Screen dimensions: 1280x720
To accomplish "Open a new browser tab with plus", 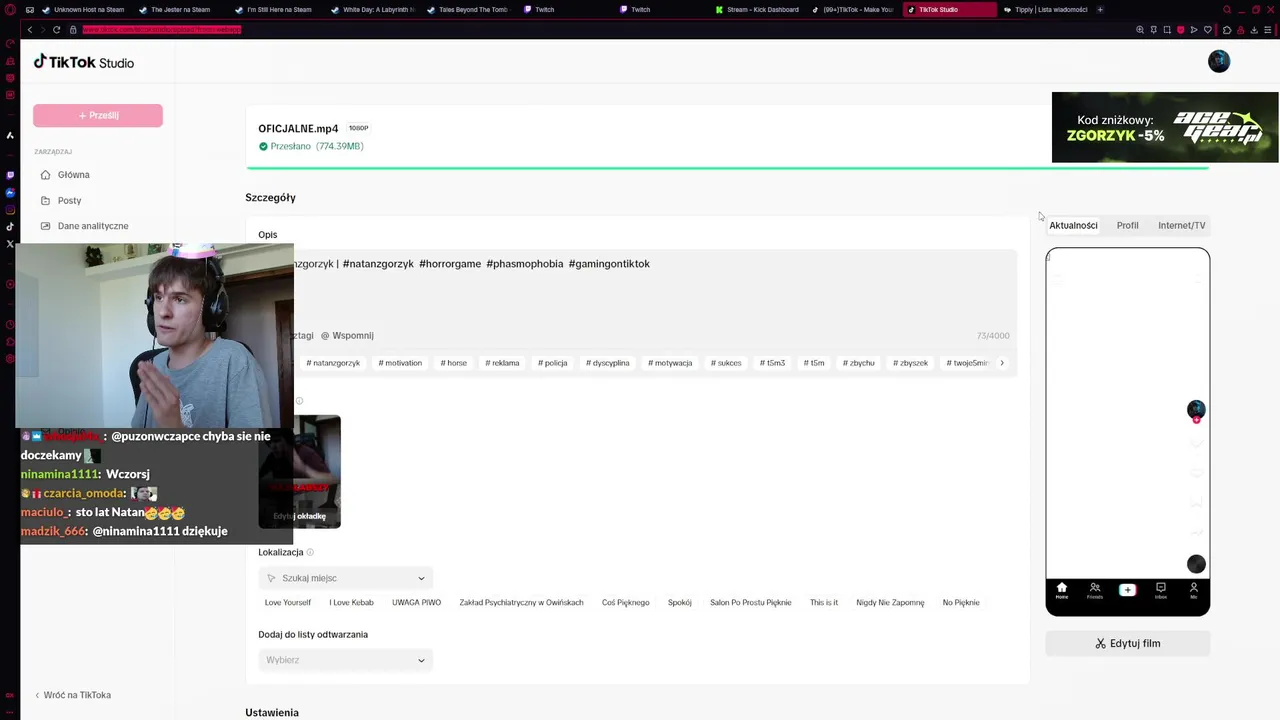I will coord(1100,10).
